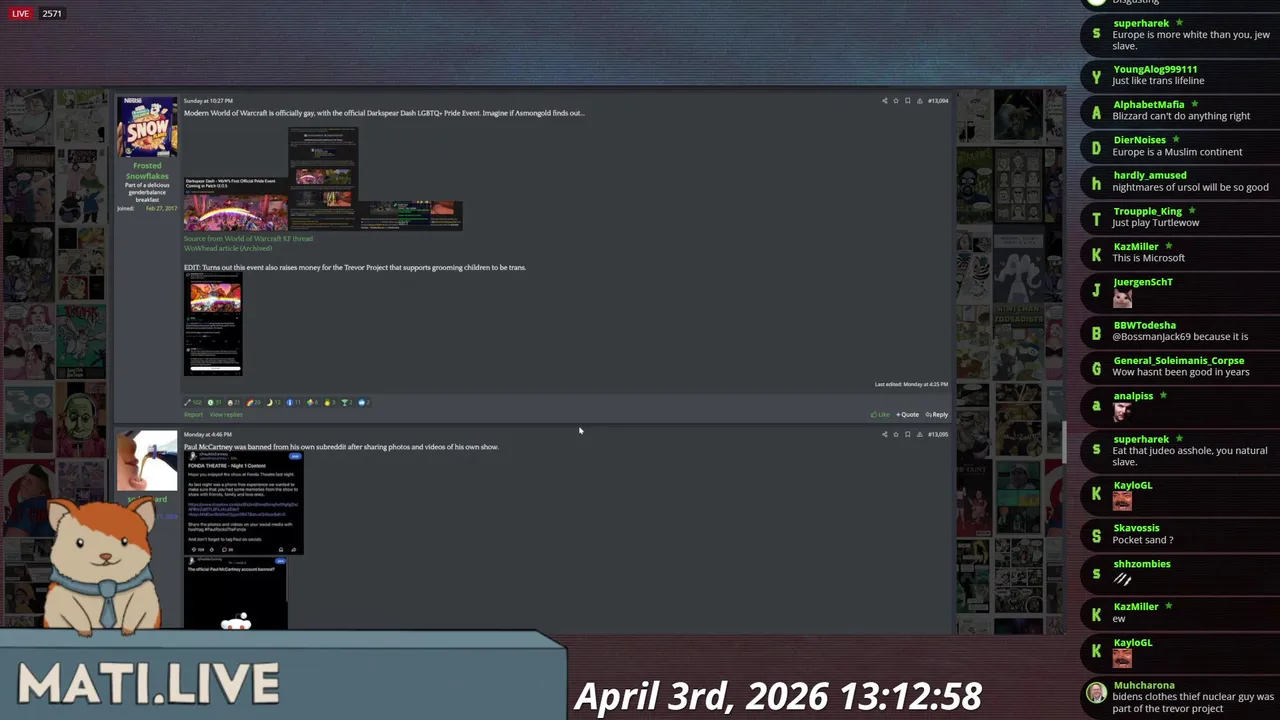Open the FONDA THEATRE Night 1 Content screenshot
This screenshot has width=1280, height=720.
pyautogui.click(x=244, y=503)
